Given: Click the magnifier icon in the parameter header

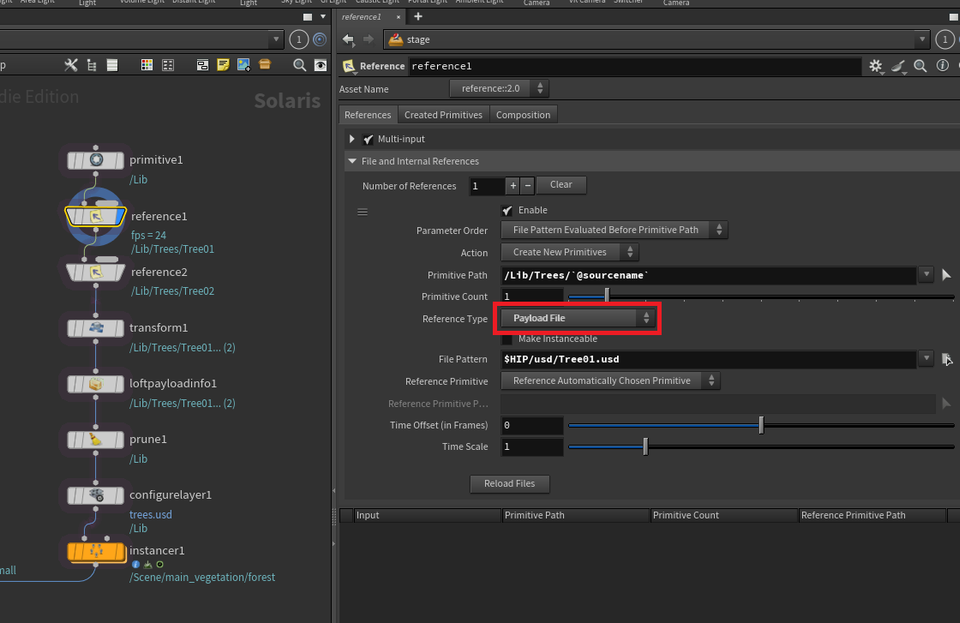Looking at the screenshot, I should (x=919, y=66).
